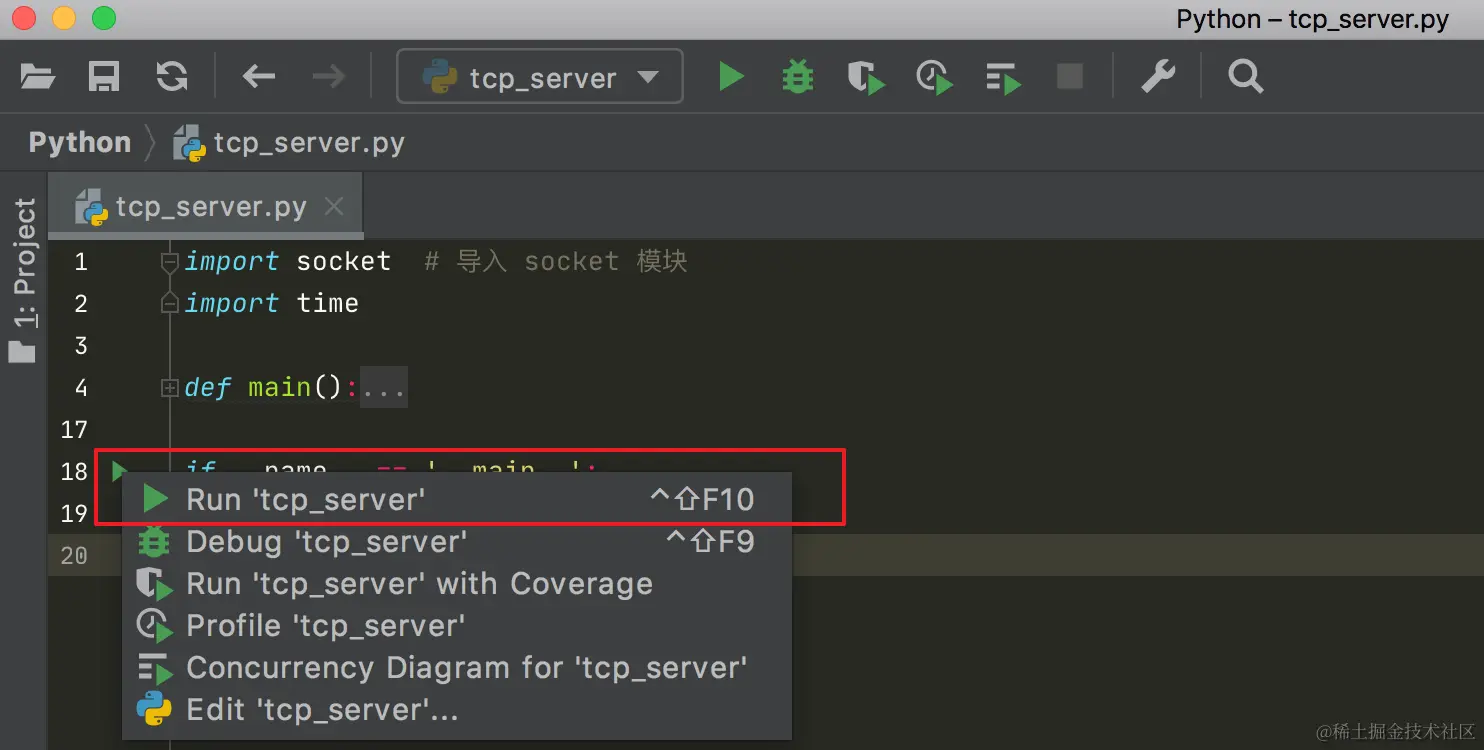Screen dimensions: 1484x750
Task: Navigate forward with right arrow
Action: click(328, 76)
